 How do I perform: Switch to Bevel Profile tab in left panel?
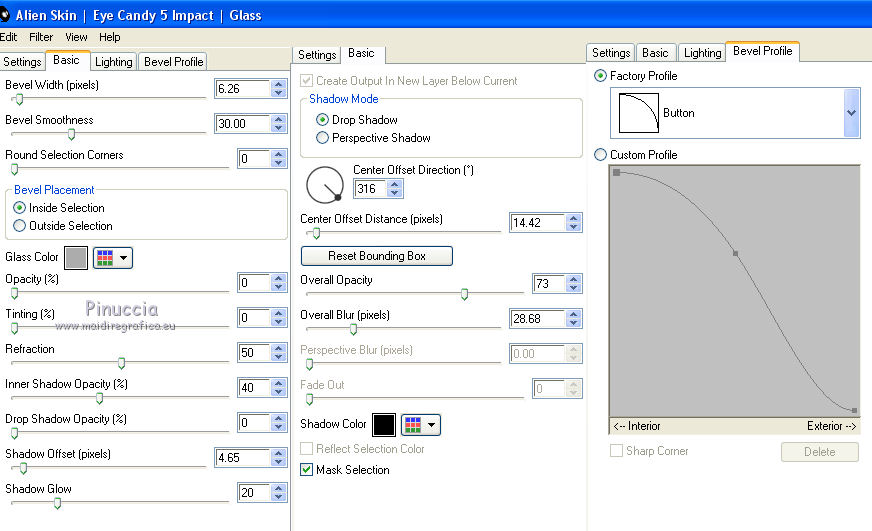tap(174, 62)
